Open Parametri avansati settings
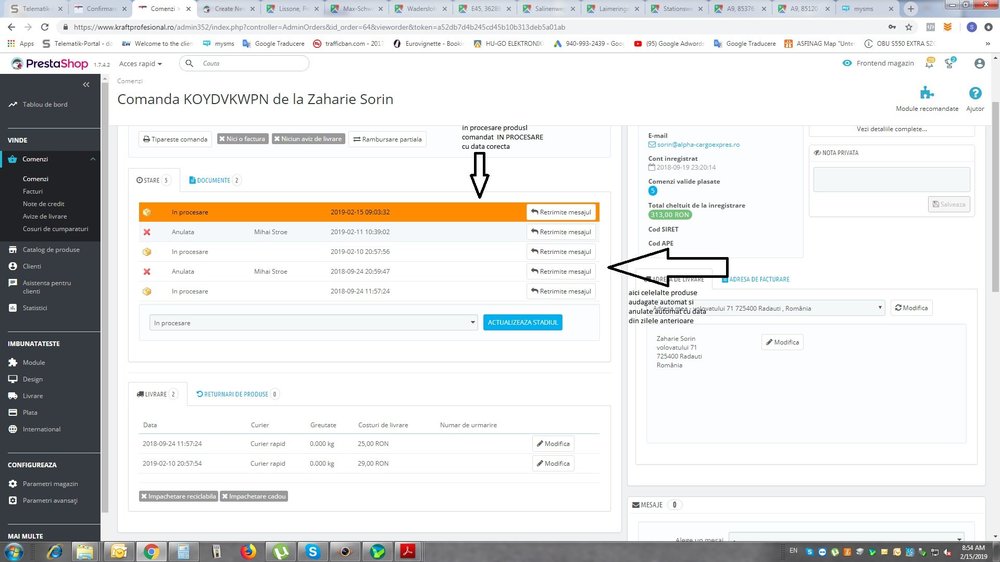The height and width of the screenshot is (562, 1000). pos(50,500)
